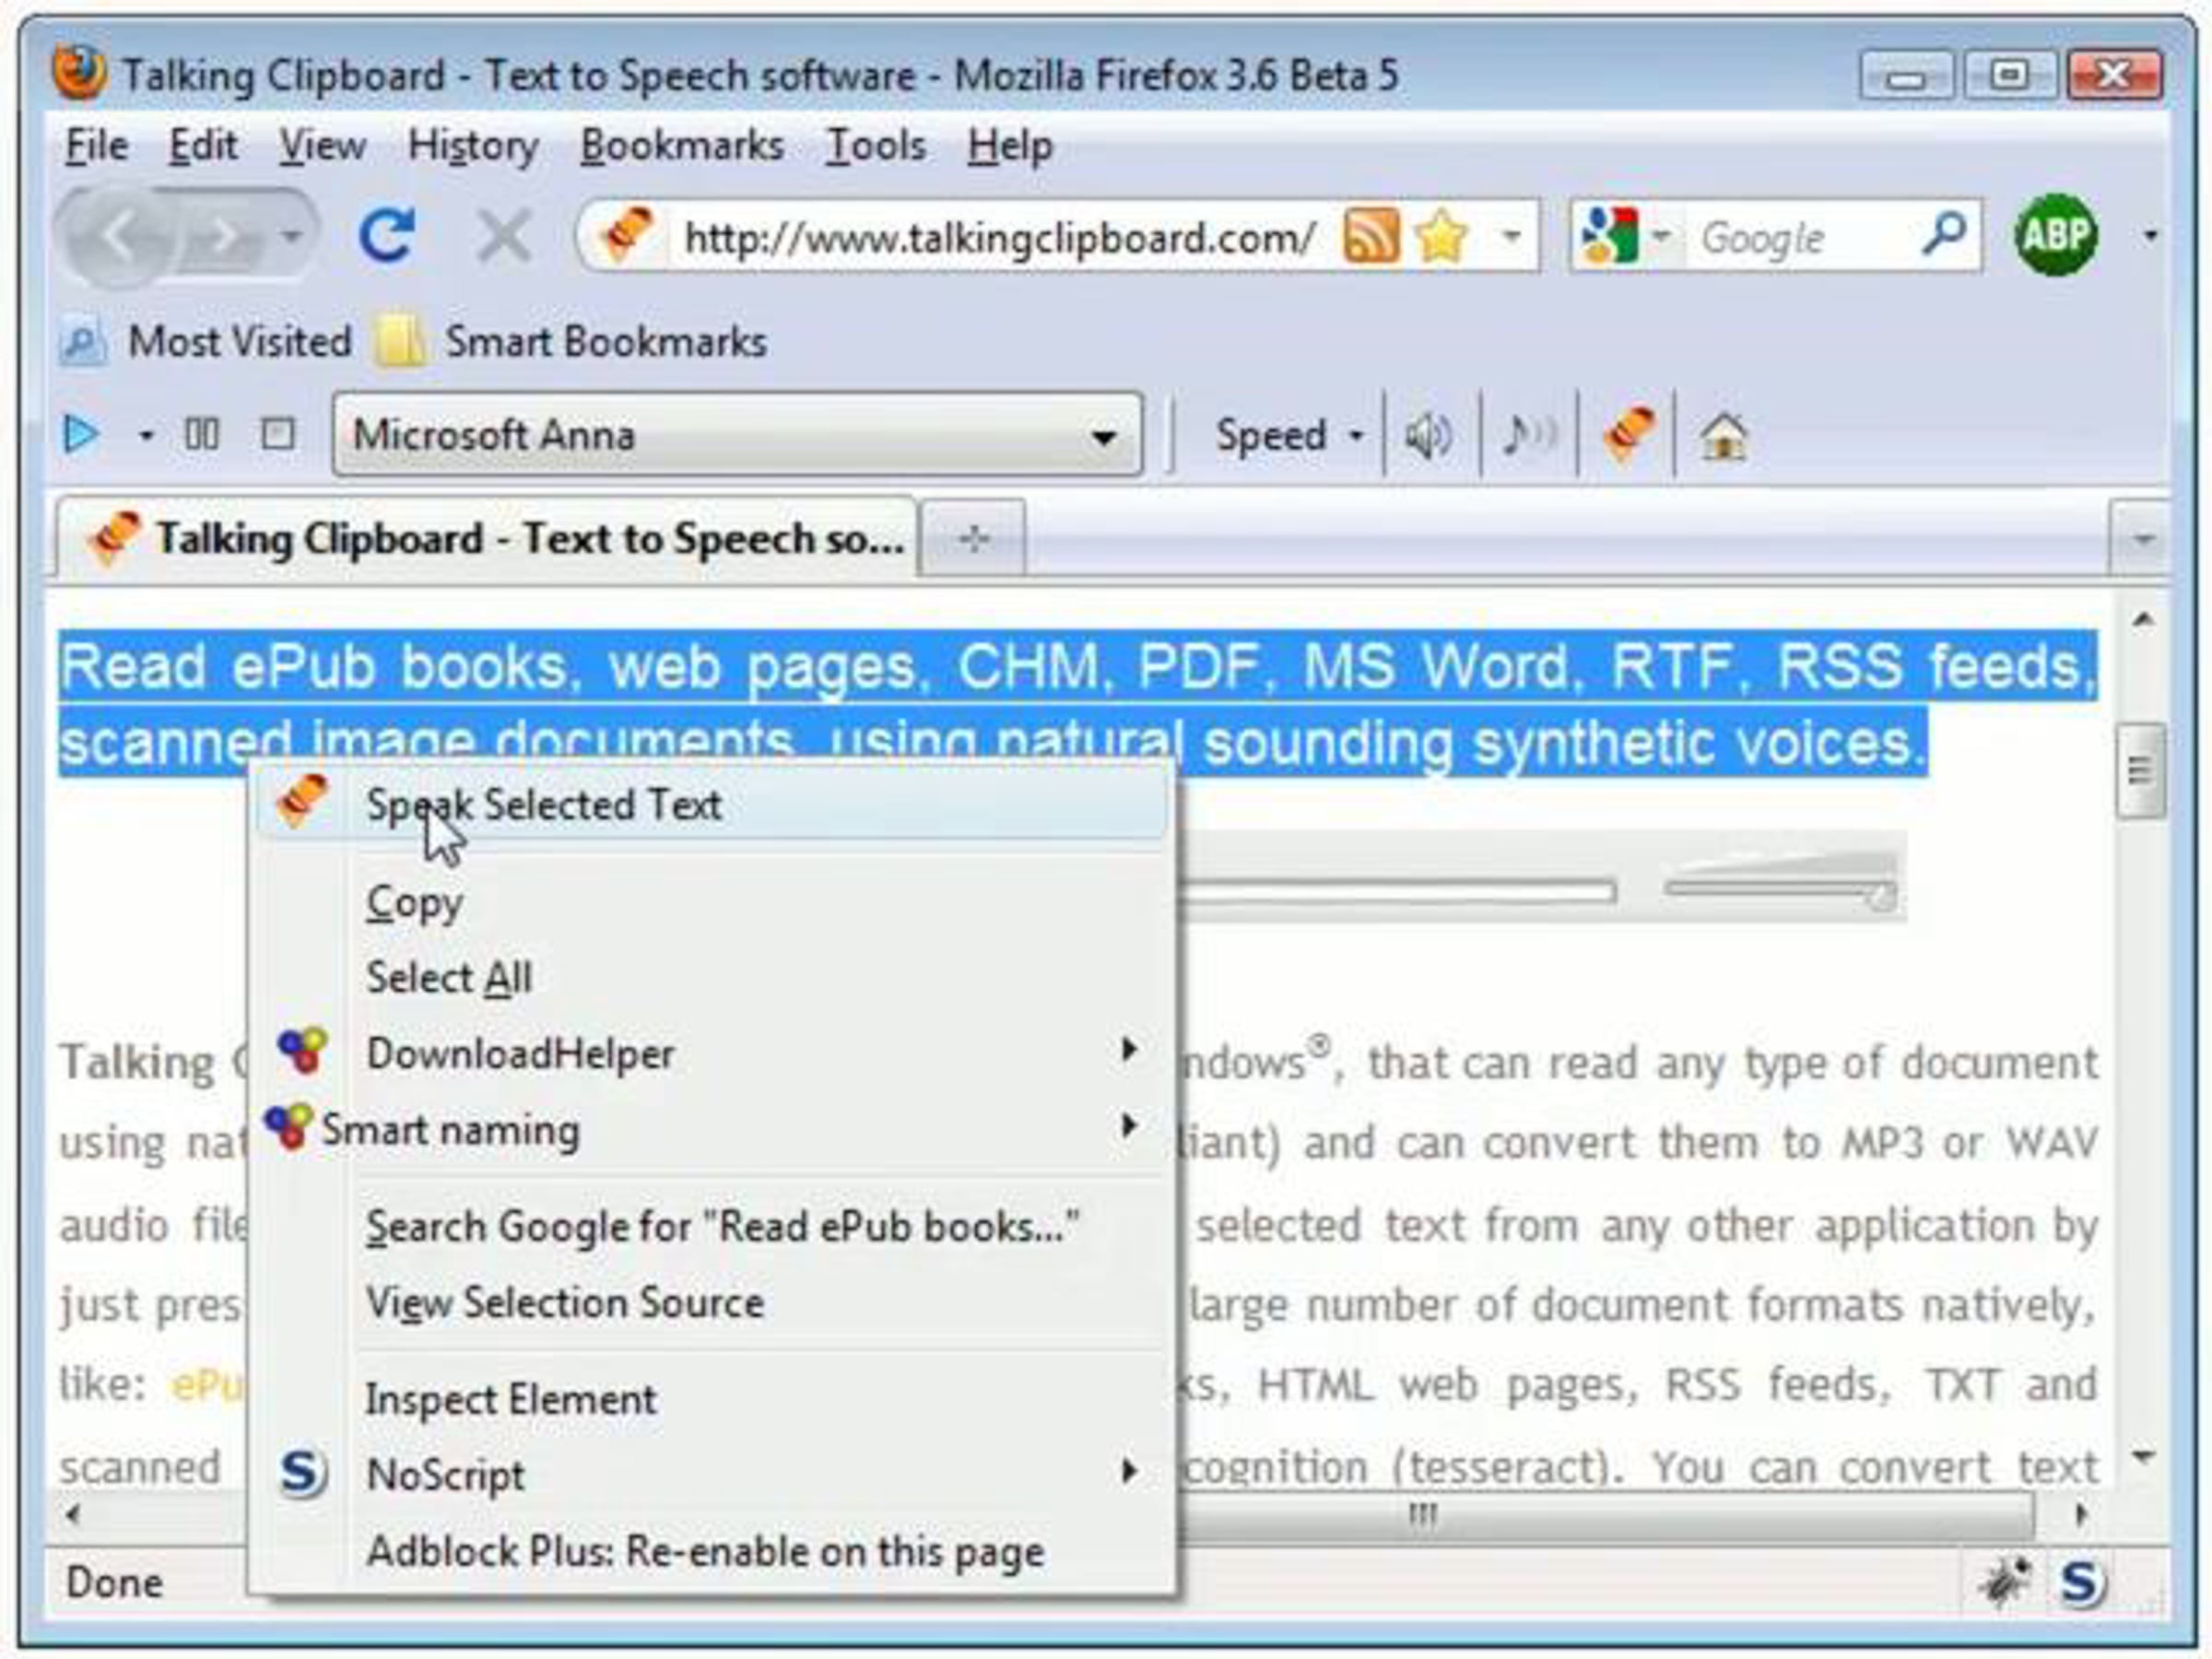Click the site favicon in address bar

(x=626, y=236)
